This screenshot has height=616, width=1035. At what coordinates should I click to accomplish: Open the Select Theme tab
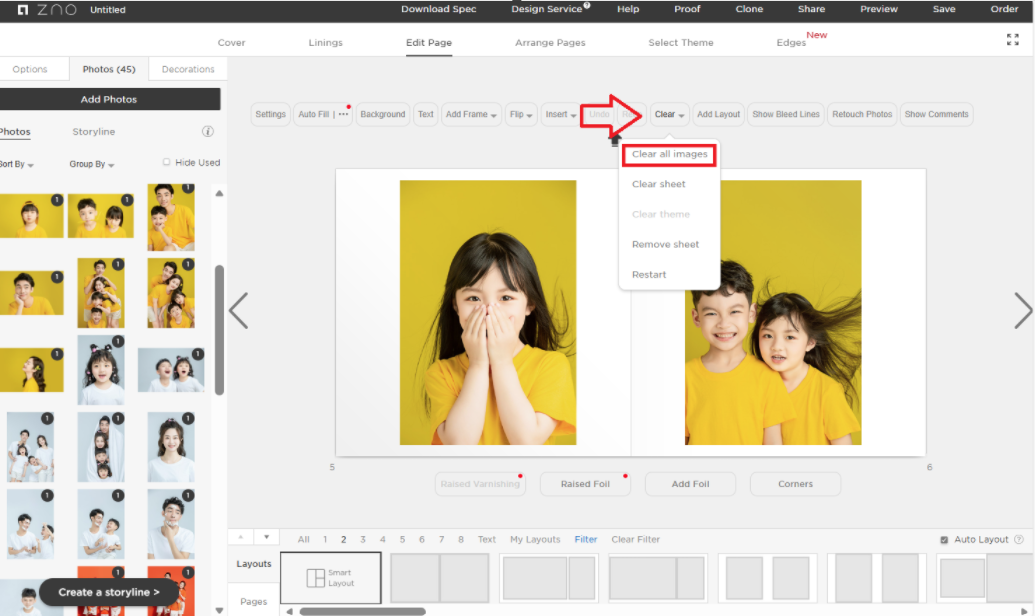tap(681, 42)
